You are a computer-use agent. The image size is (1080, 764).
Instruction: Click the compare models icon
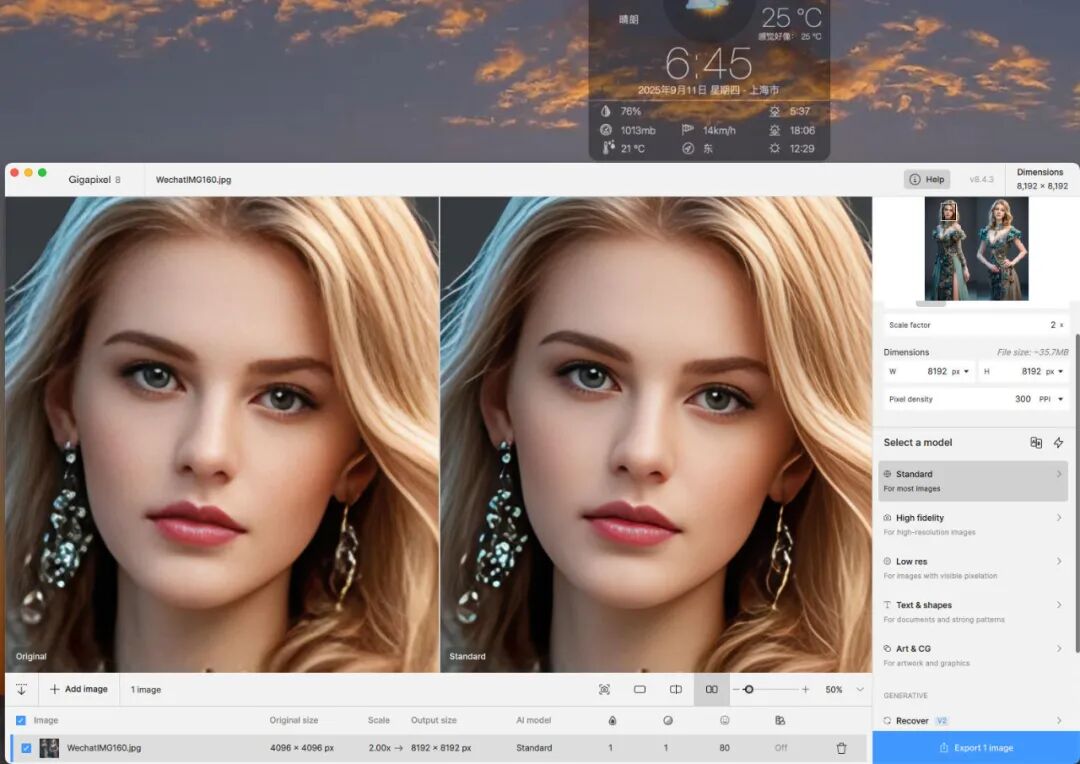(1036, 442)
